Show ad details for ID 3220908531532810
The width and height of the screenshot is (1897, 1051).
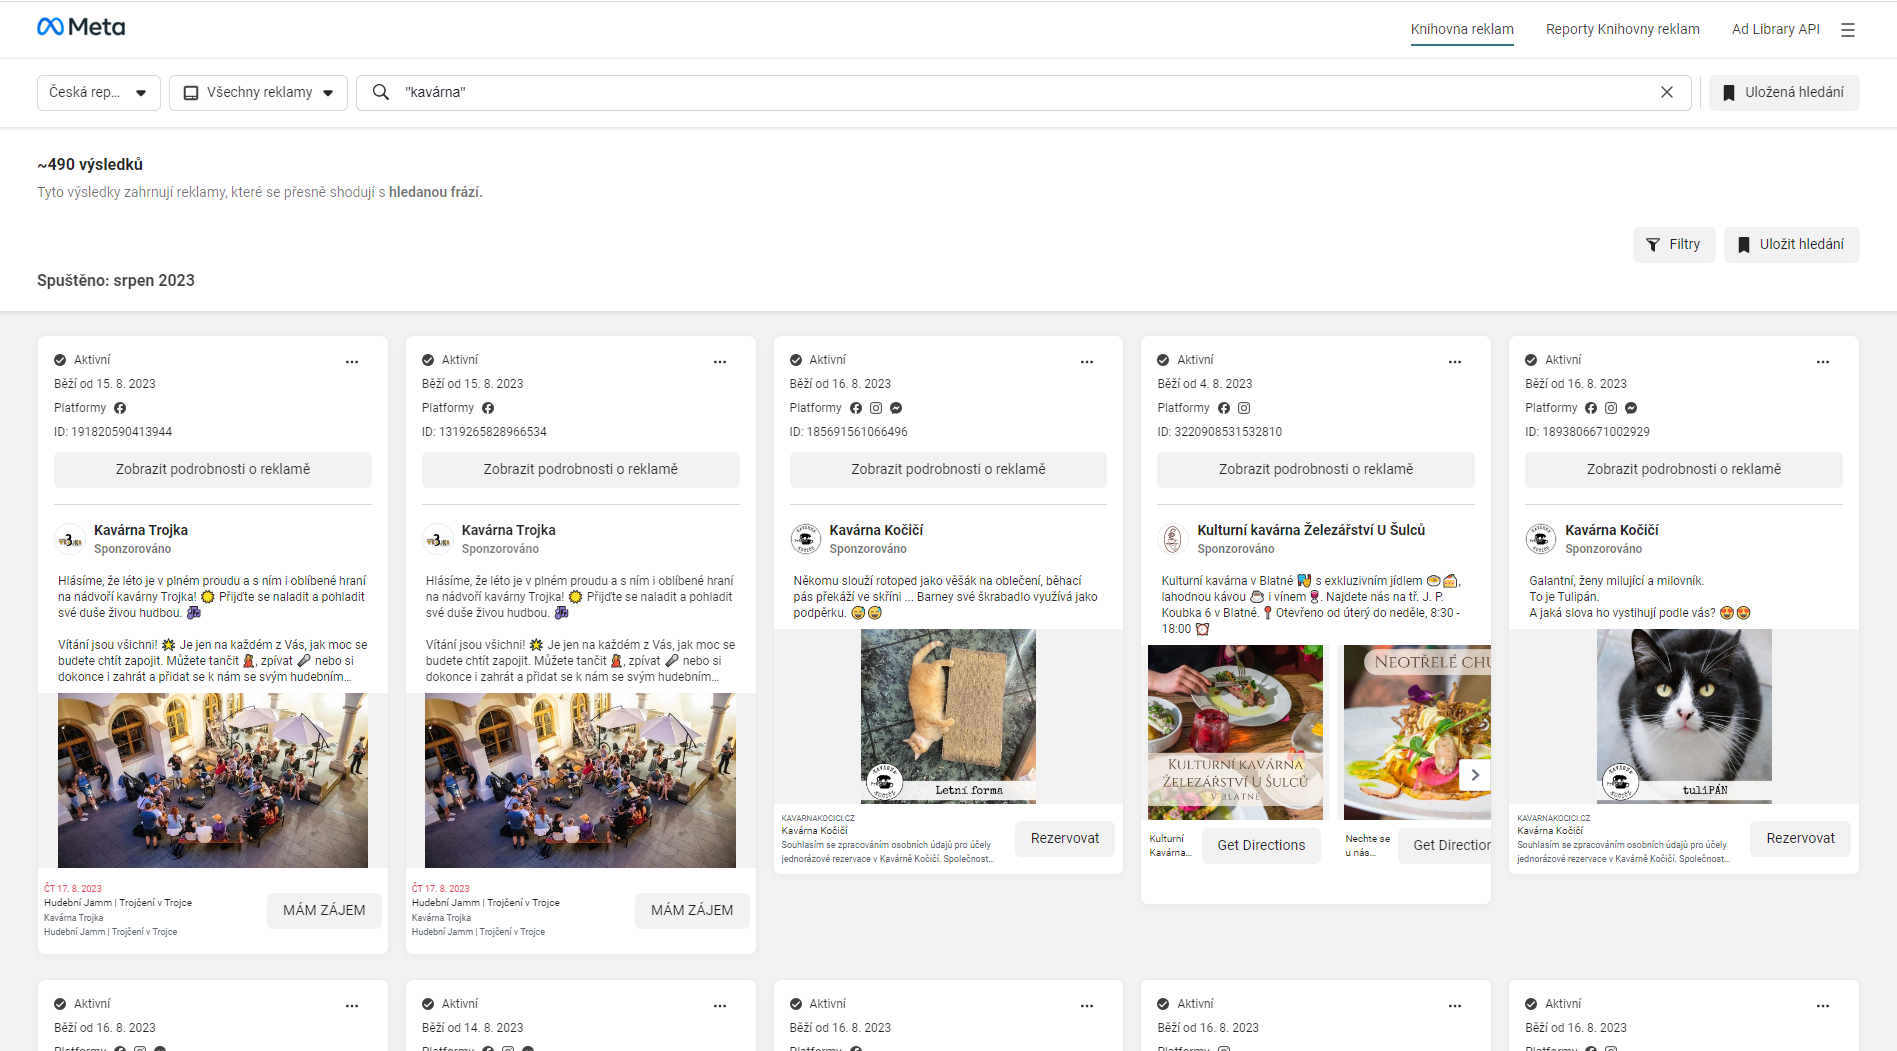(x=1316, y=470)
